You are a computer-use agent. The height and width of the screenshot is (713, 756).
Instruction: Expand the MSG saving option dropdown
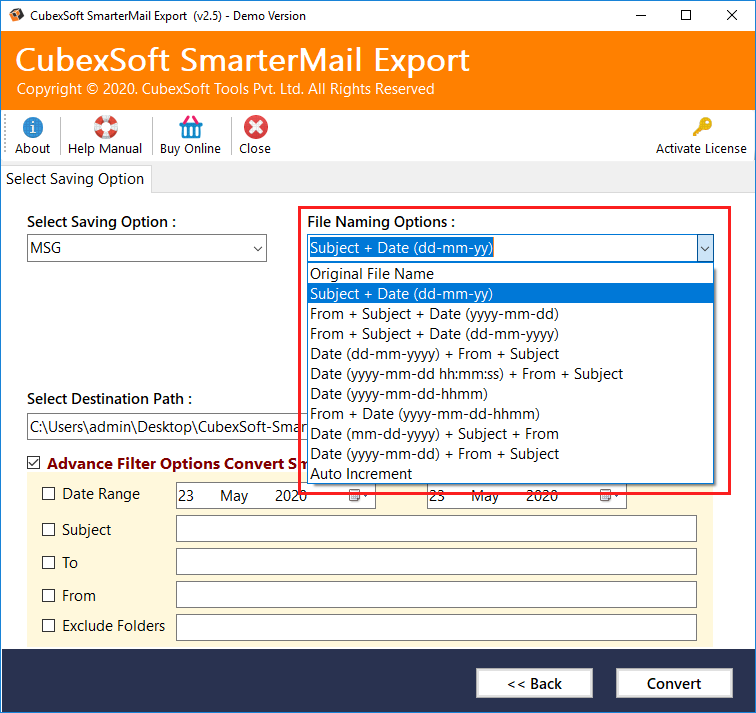[258, 248]
